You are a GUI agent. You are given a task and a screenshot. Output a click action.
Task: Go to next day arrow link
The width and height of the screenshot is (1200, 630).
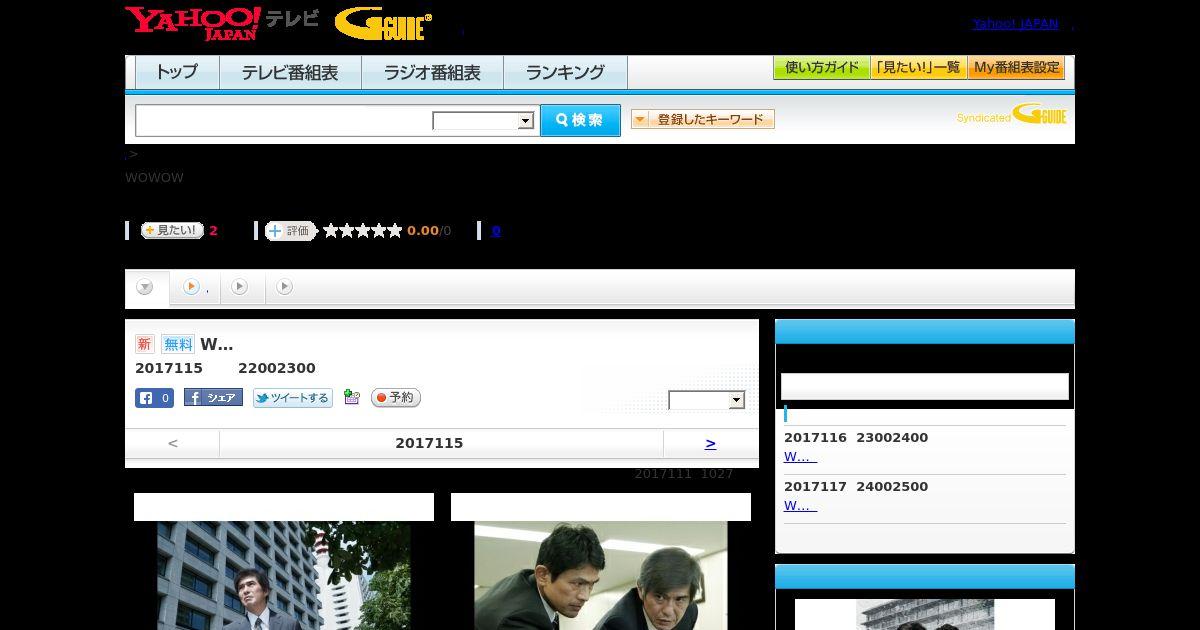(x=710, y=443)
